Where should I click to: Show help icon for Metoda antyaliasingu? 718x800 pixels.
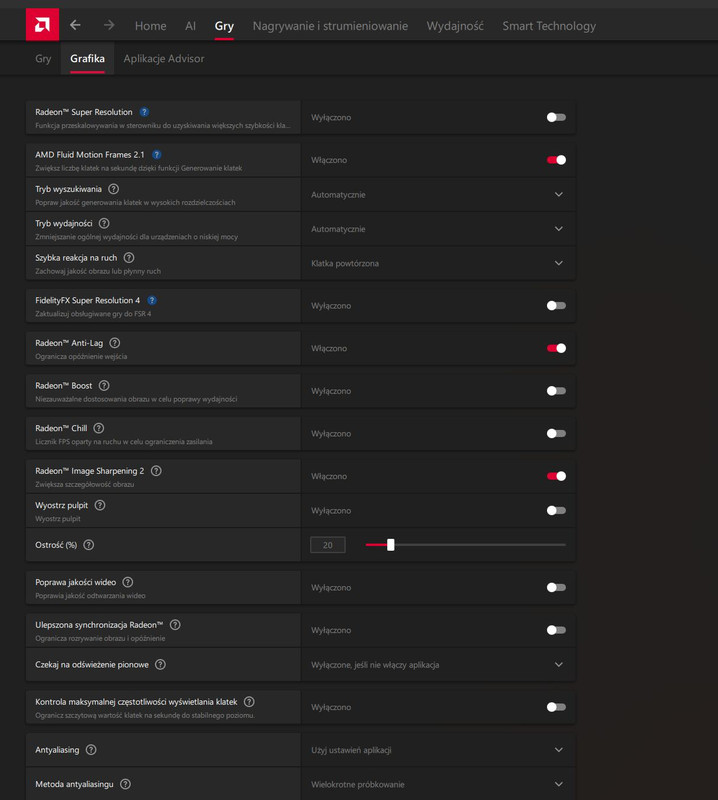point(125,784)
